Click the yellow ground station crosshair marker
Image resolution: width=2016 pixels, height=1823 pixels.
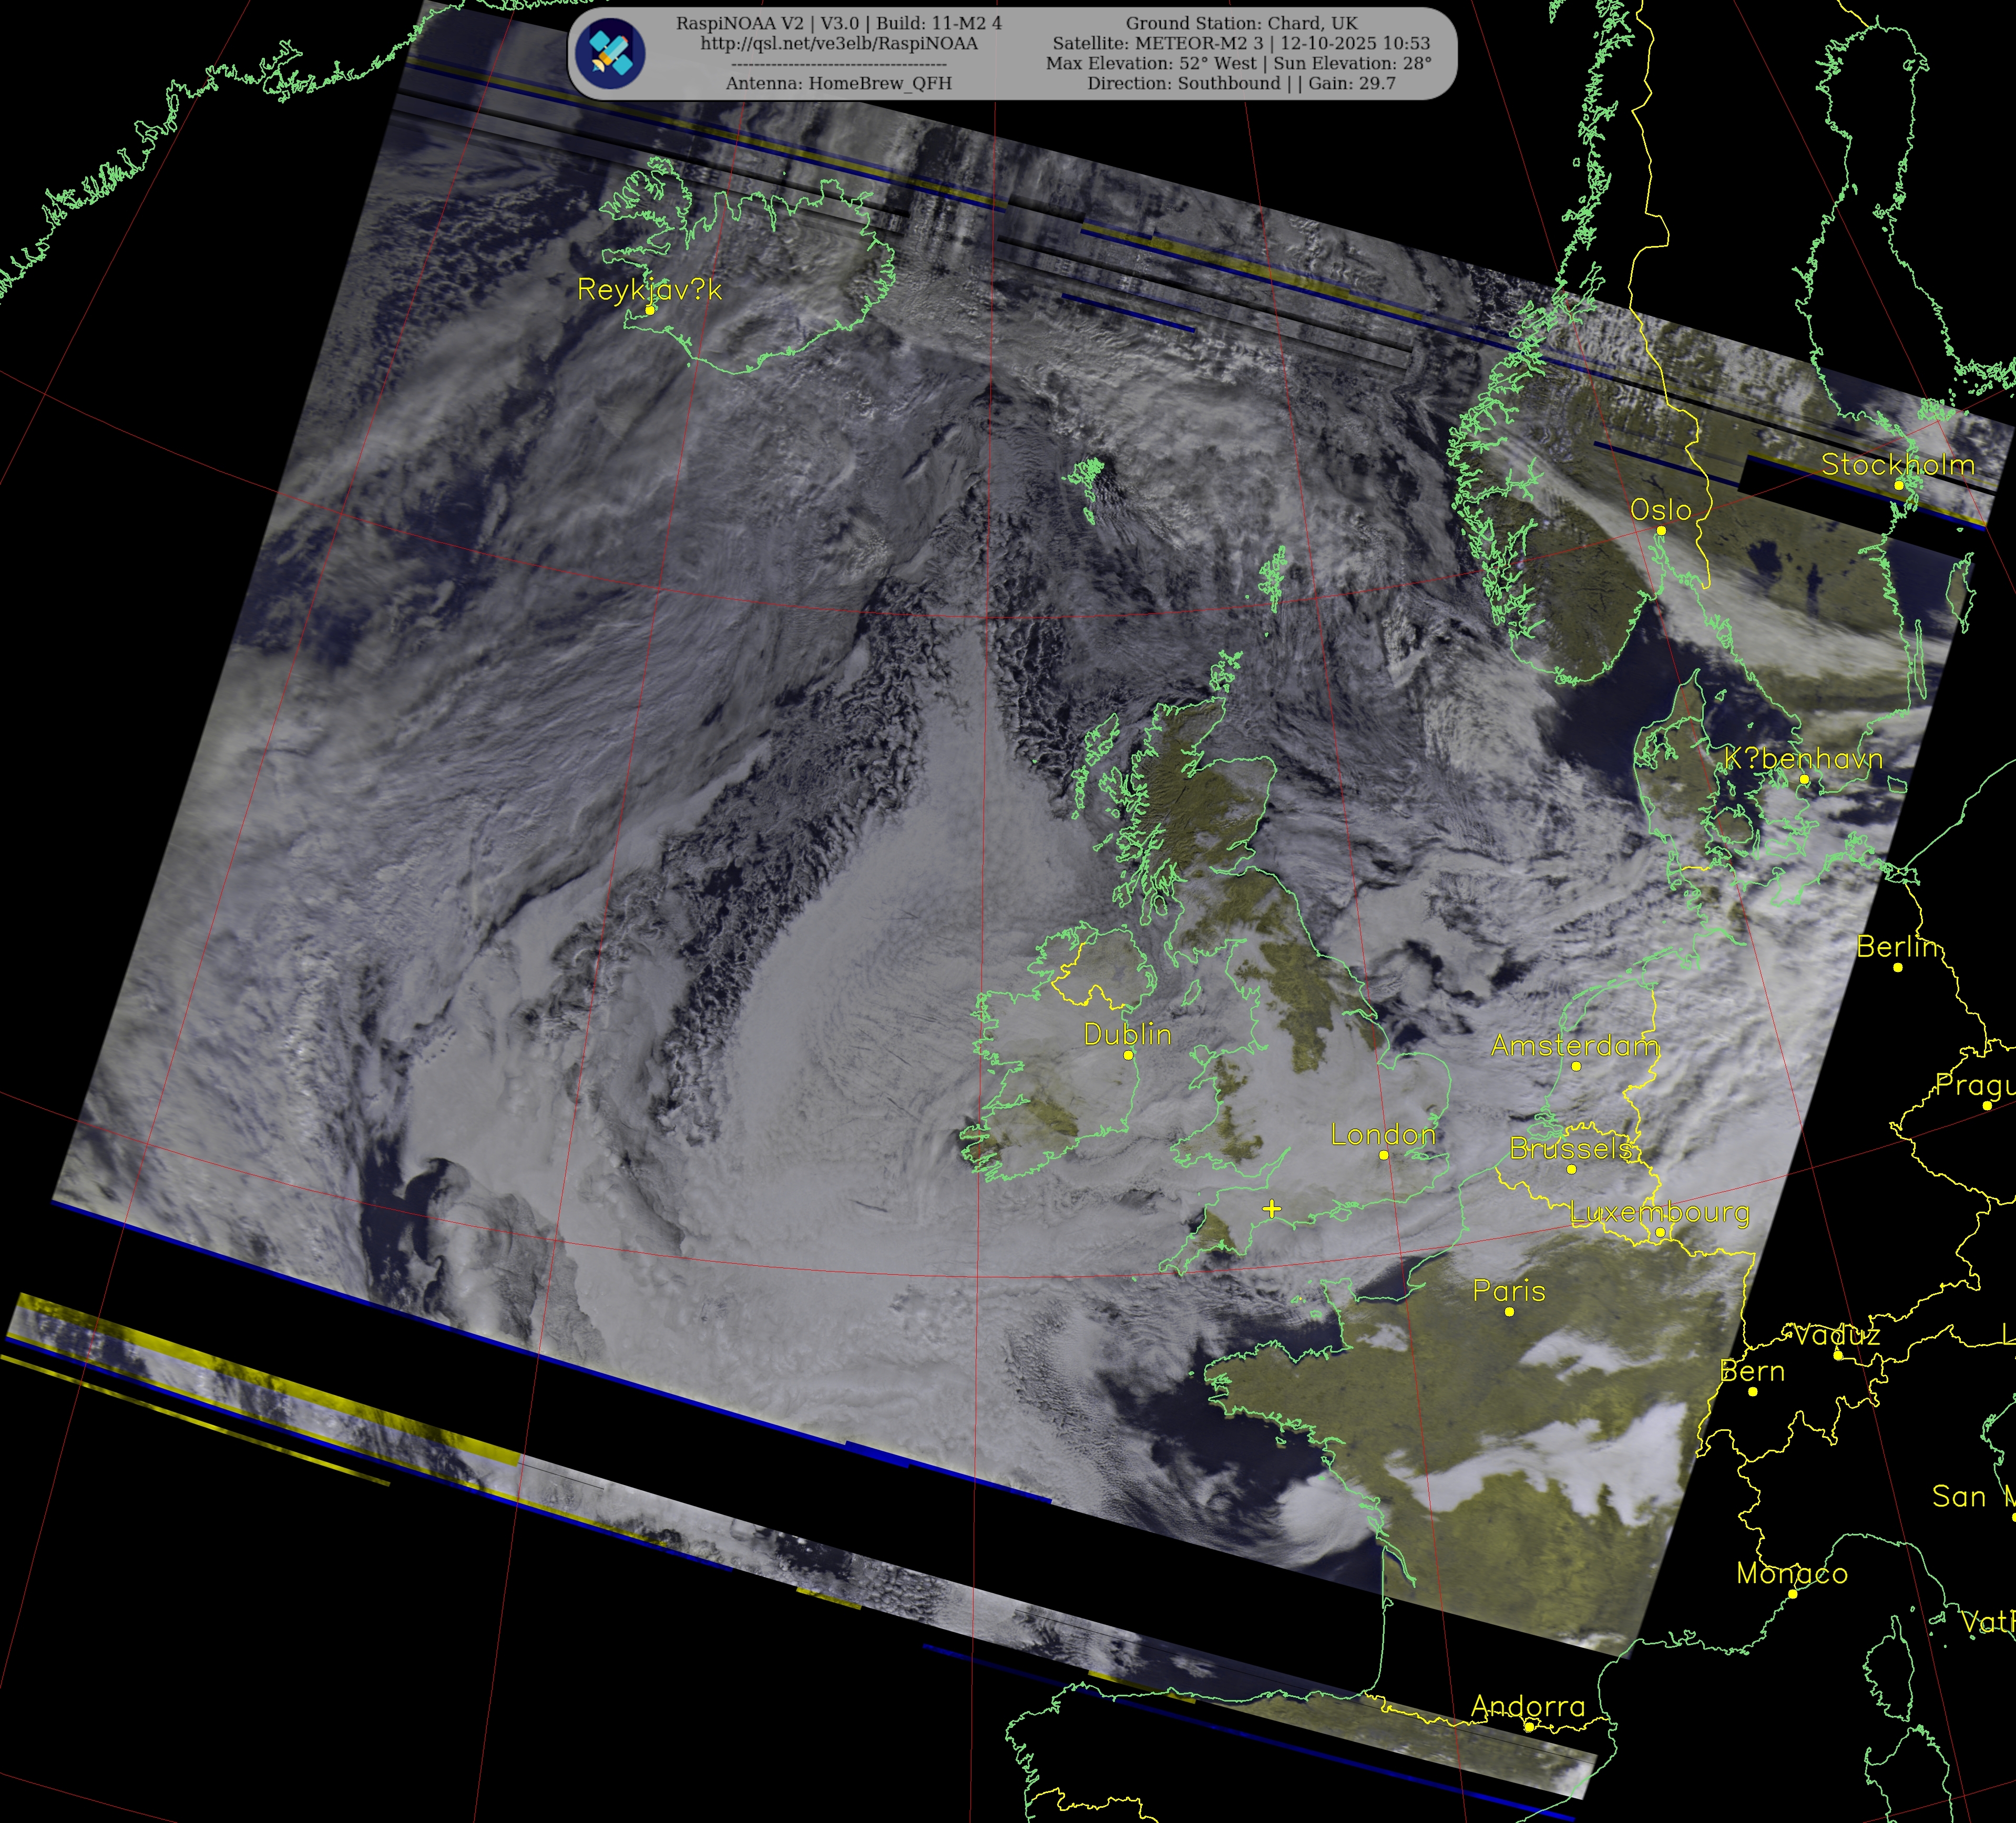1271,1209
